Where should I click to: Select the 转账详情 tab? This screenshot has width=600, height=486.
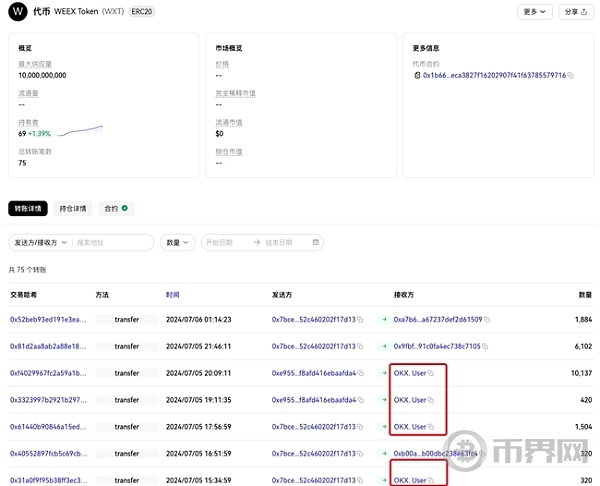(x=28, y=209)
